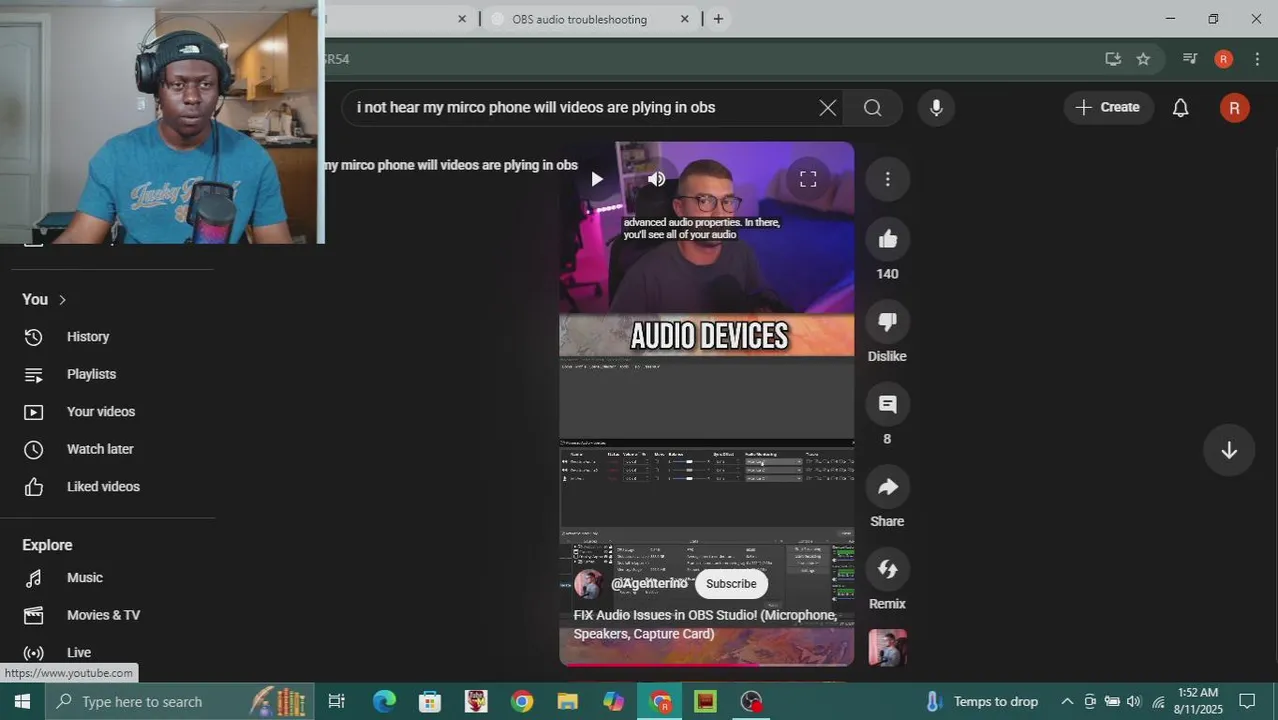1278x720 pixels.
Task: Open File Explorer from the taskbar
Action: (x=568, y=702)
